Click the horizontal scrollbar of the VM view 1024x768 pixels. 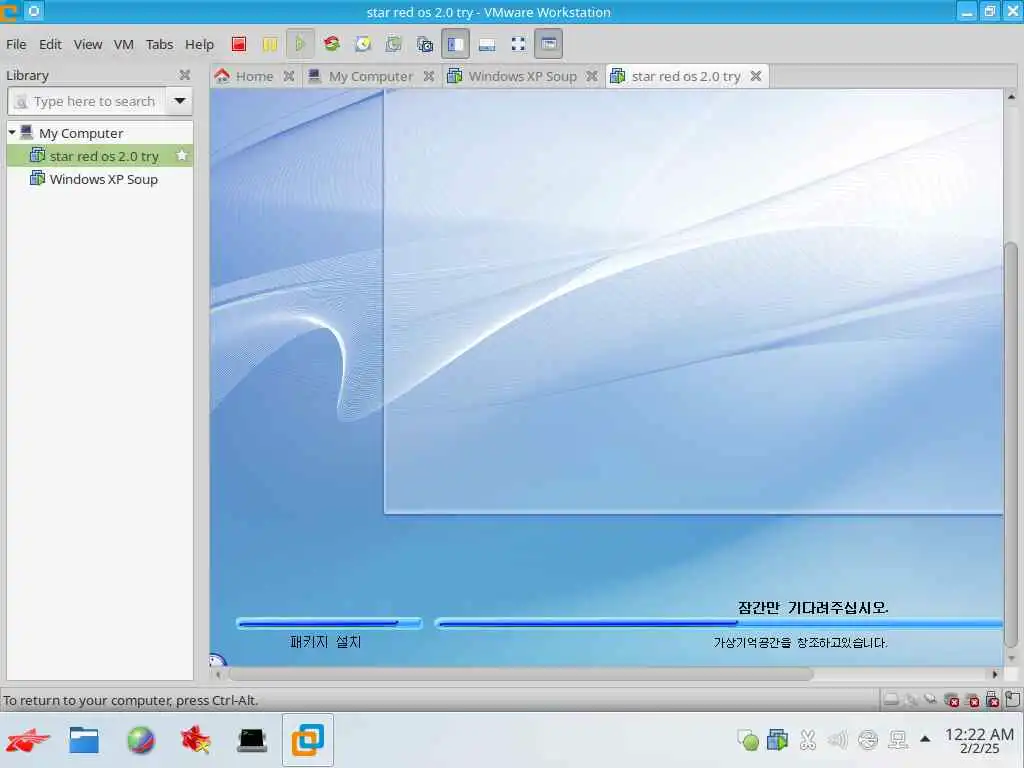pyautogui.click(x=520, y=674)
